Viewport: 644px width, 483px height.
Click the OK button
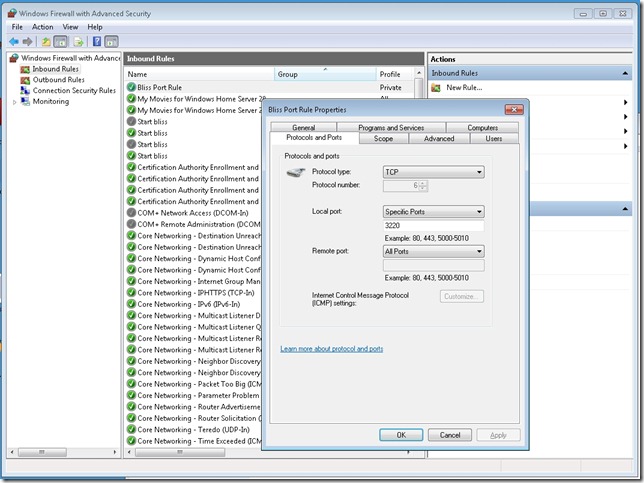(400, 435)
